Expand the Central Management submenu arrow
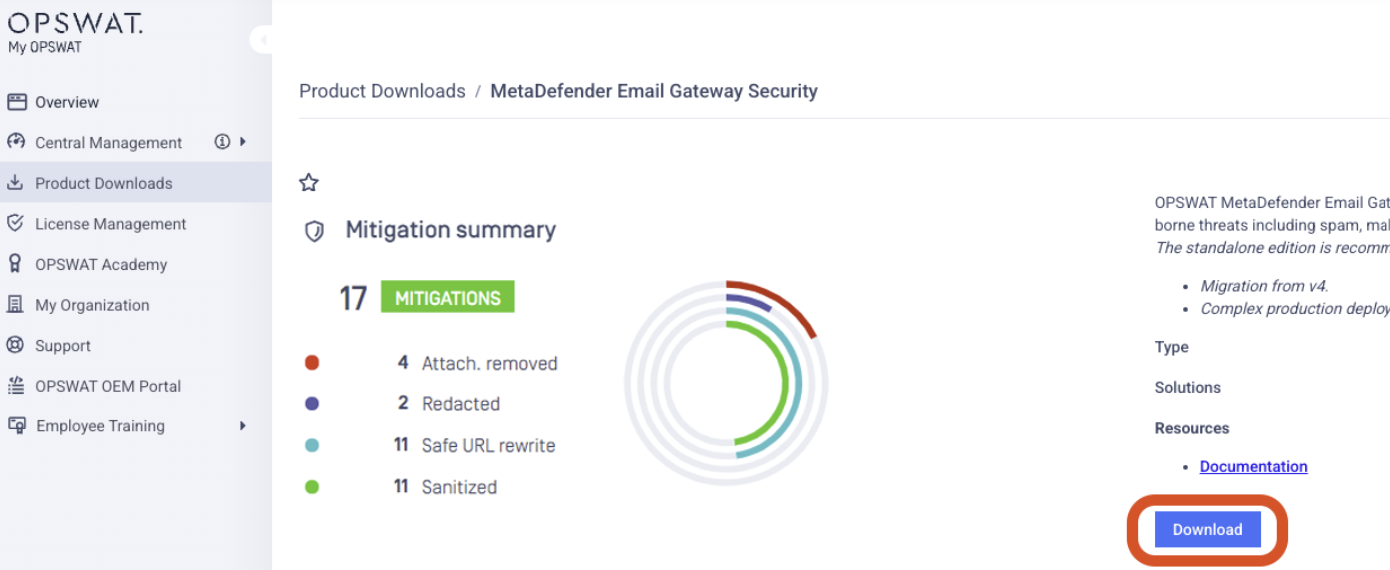This screenshot has height=570, width=1390. click(243, 142)
